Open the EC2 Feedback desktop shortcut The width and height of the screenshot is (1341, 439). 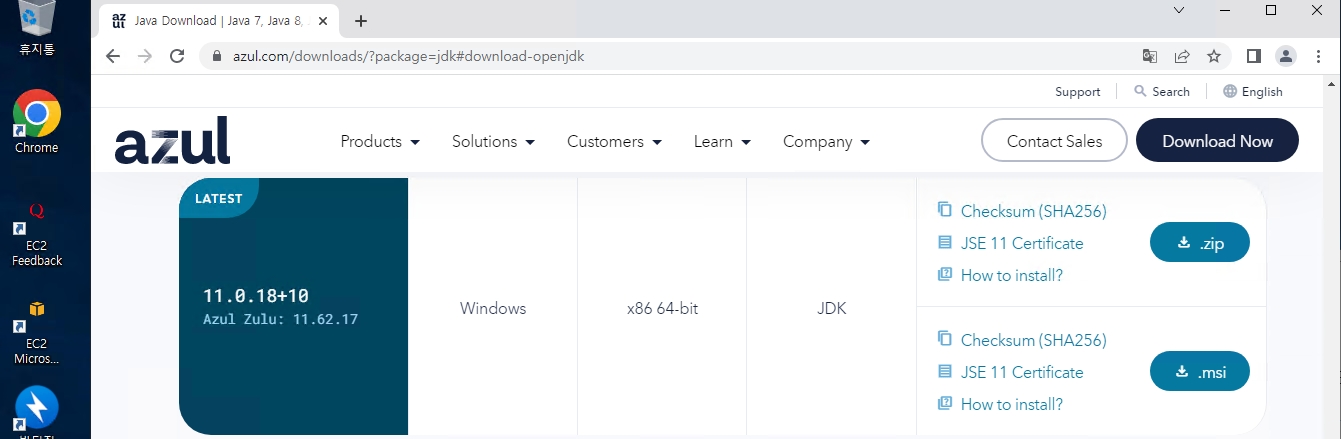click(37, 236)
